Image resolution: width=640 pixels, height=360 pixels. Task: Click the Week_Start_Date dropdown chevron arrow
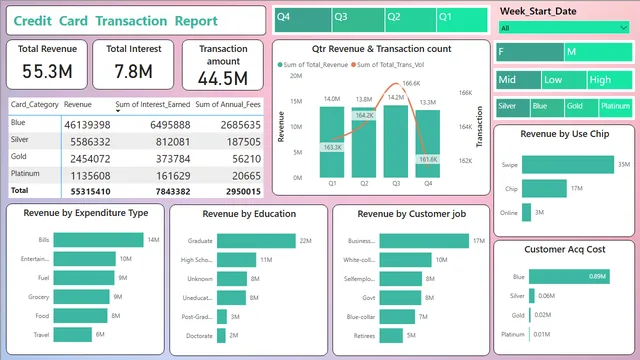click(x=623, y=28)
